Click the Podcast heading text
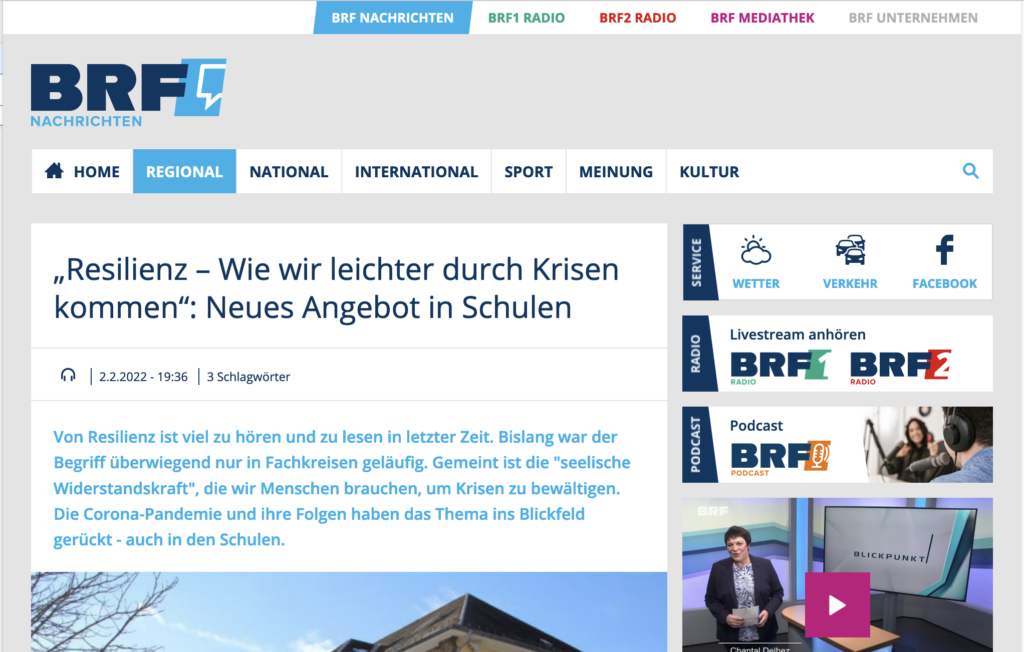1024x652 pixels. [756, 425]
